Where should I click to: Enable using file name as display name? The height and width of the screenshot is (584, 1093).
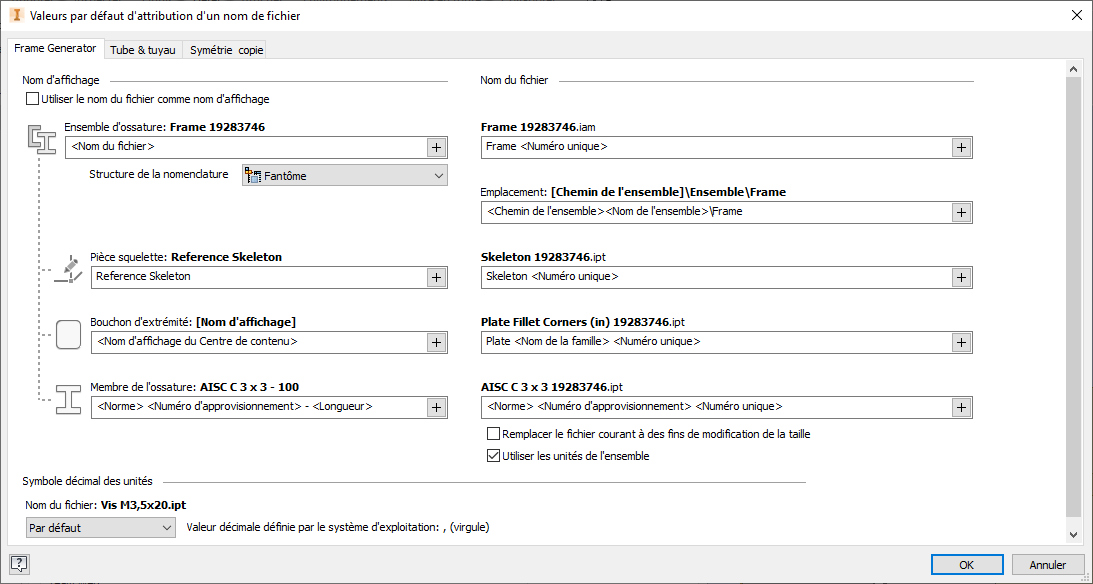(x=33, y=99)
